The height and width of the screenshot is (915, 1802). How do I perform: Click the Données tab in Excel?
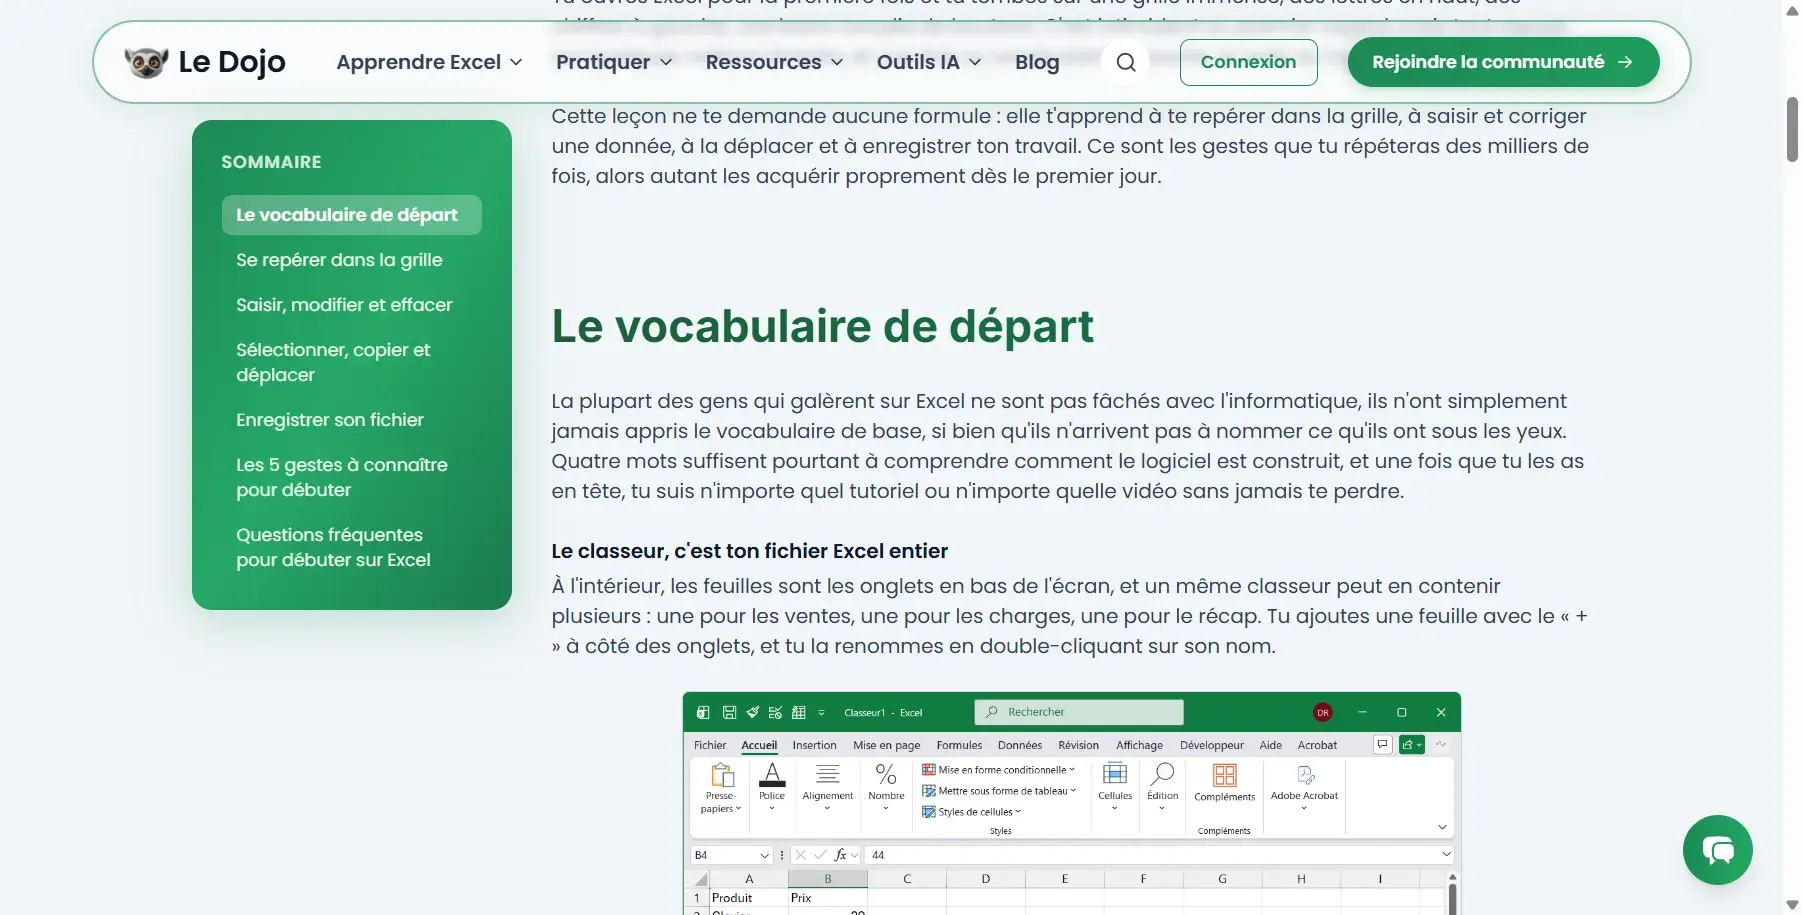1020,745
